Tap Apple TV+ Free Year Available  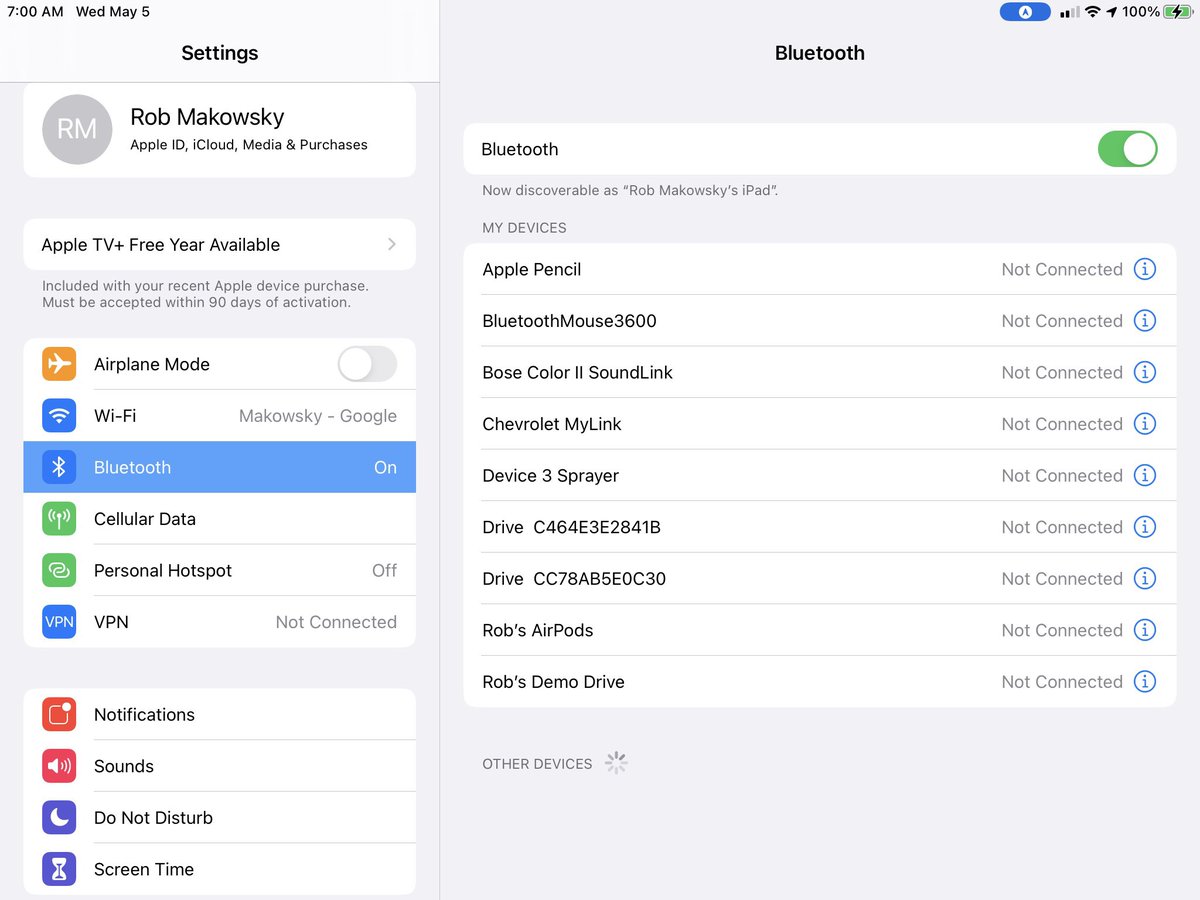point(220,244)
